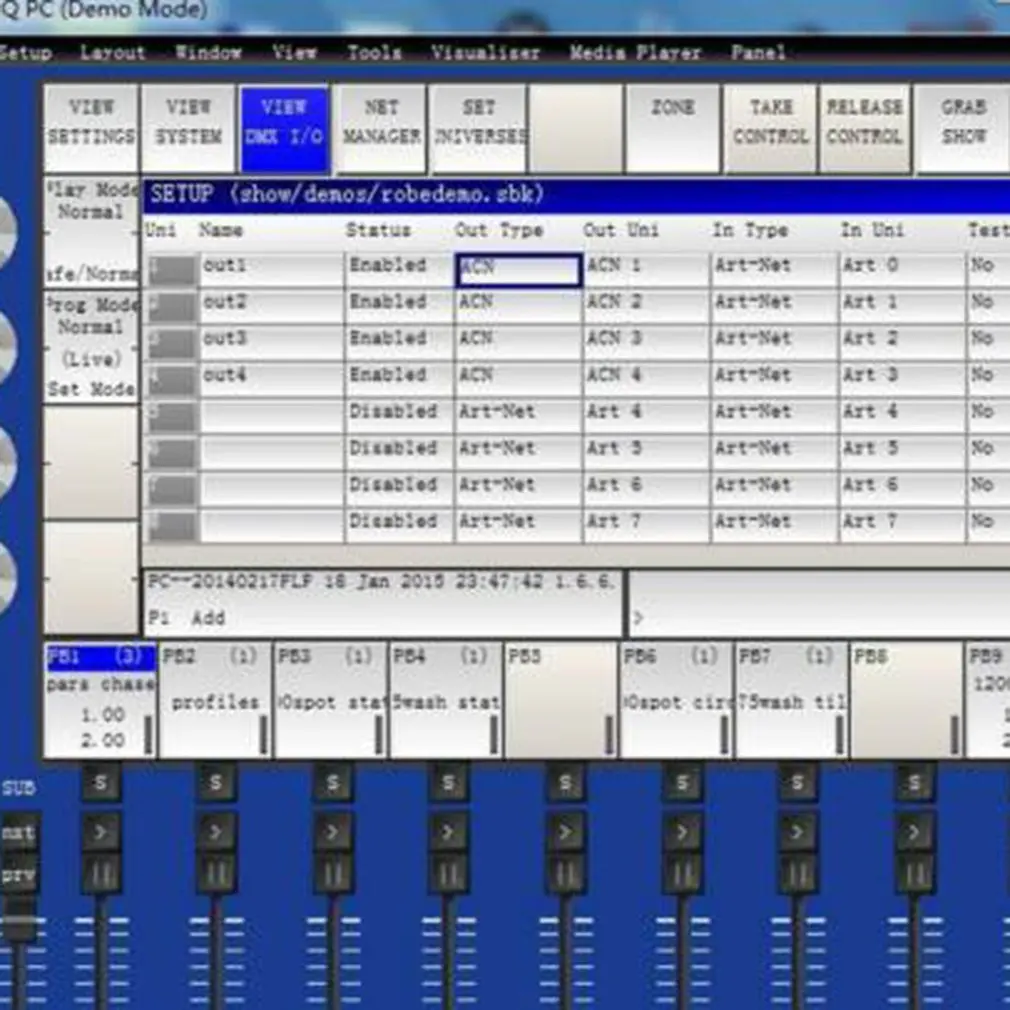The image size is (1010, 1010).
Task: Click the S select button under PB4
Action: click(449, 782)
